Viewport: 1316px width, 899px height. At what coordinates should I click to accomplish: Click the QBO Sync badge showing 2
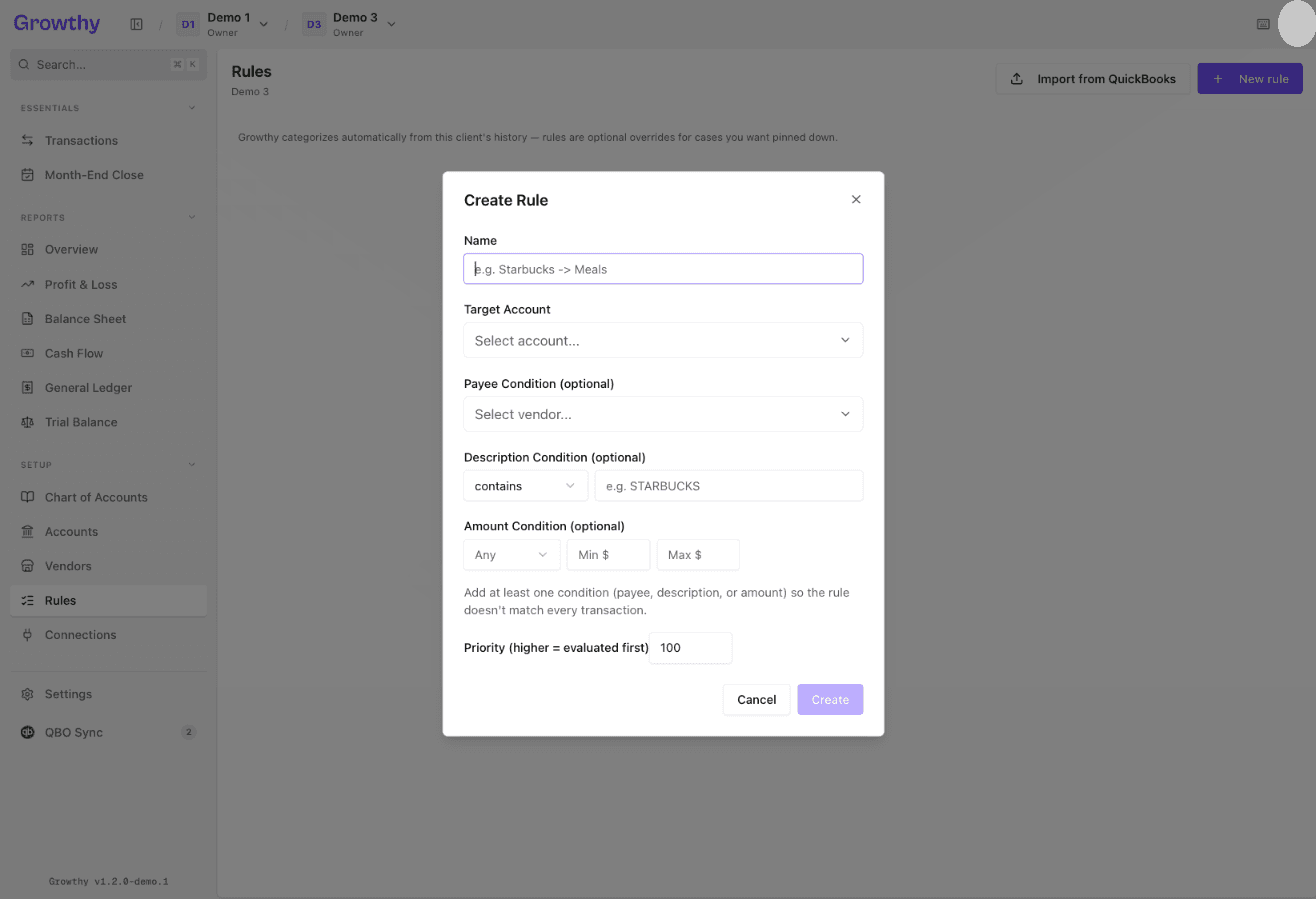(x=188, y=733)
